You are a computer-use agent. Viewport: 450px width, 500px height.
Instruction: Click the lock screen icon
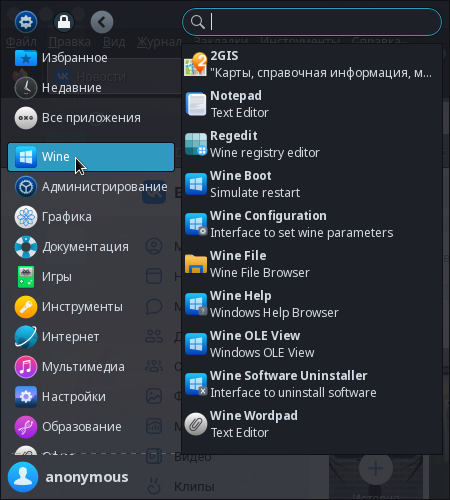coord(64,22)
